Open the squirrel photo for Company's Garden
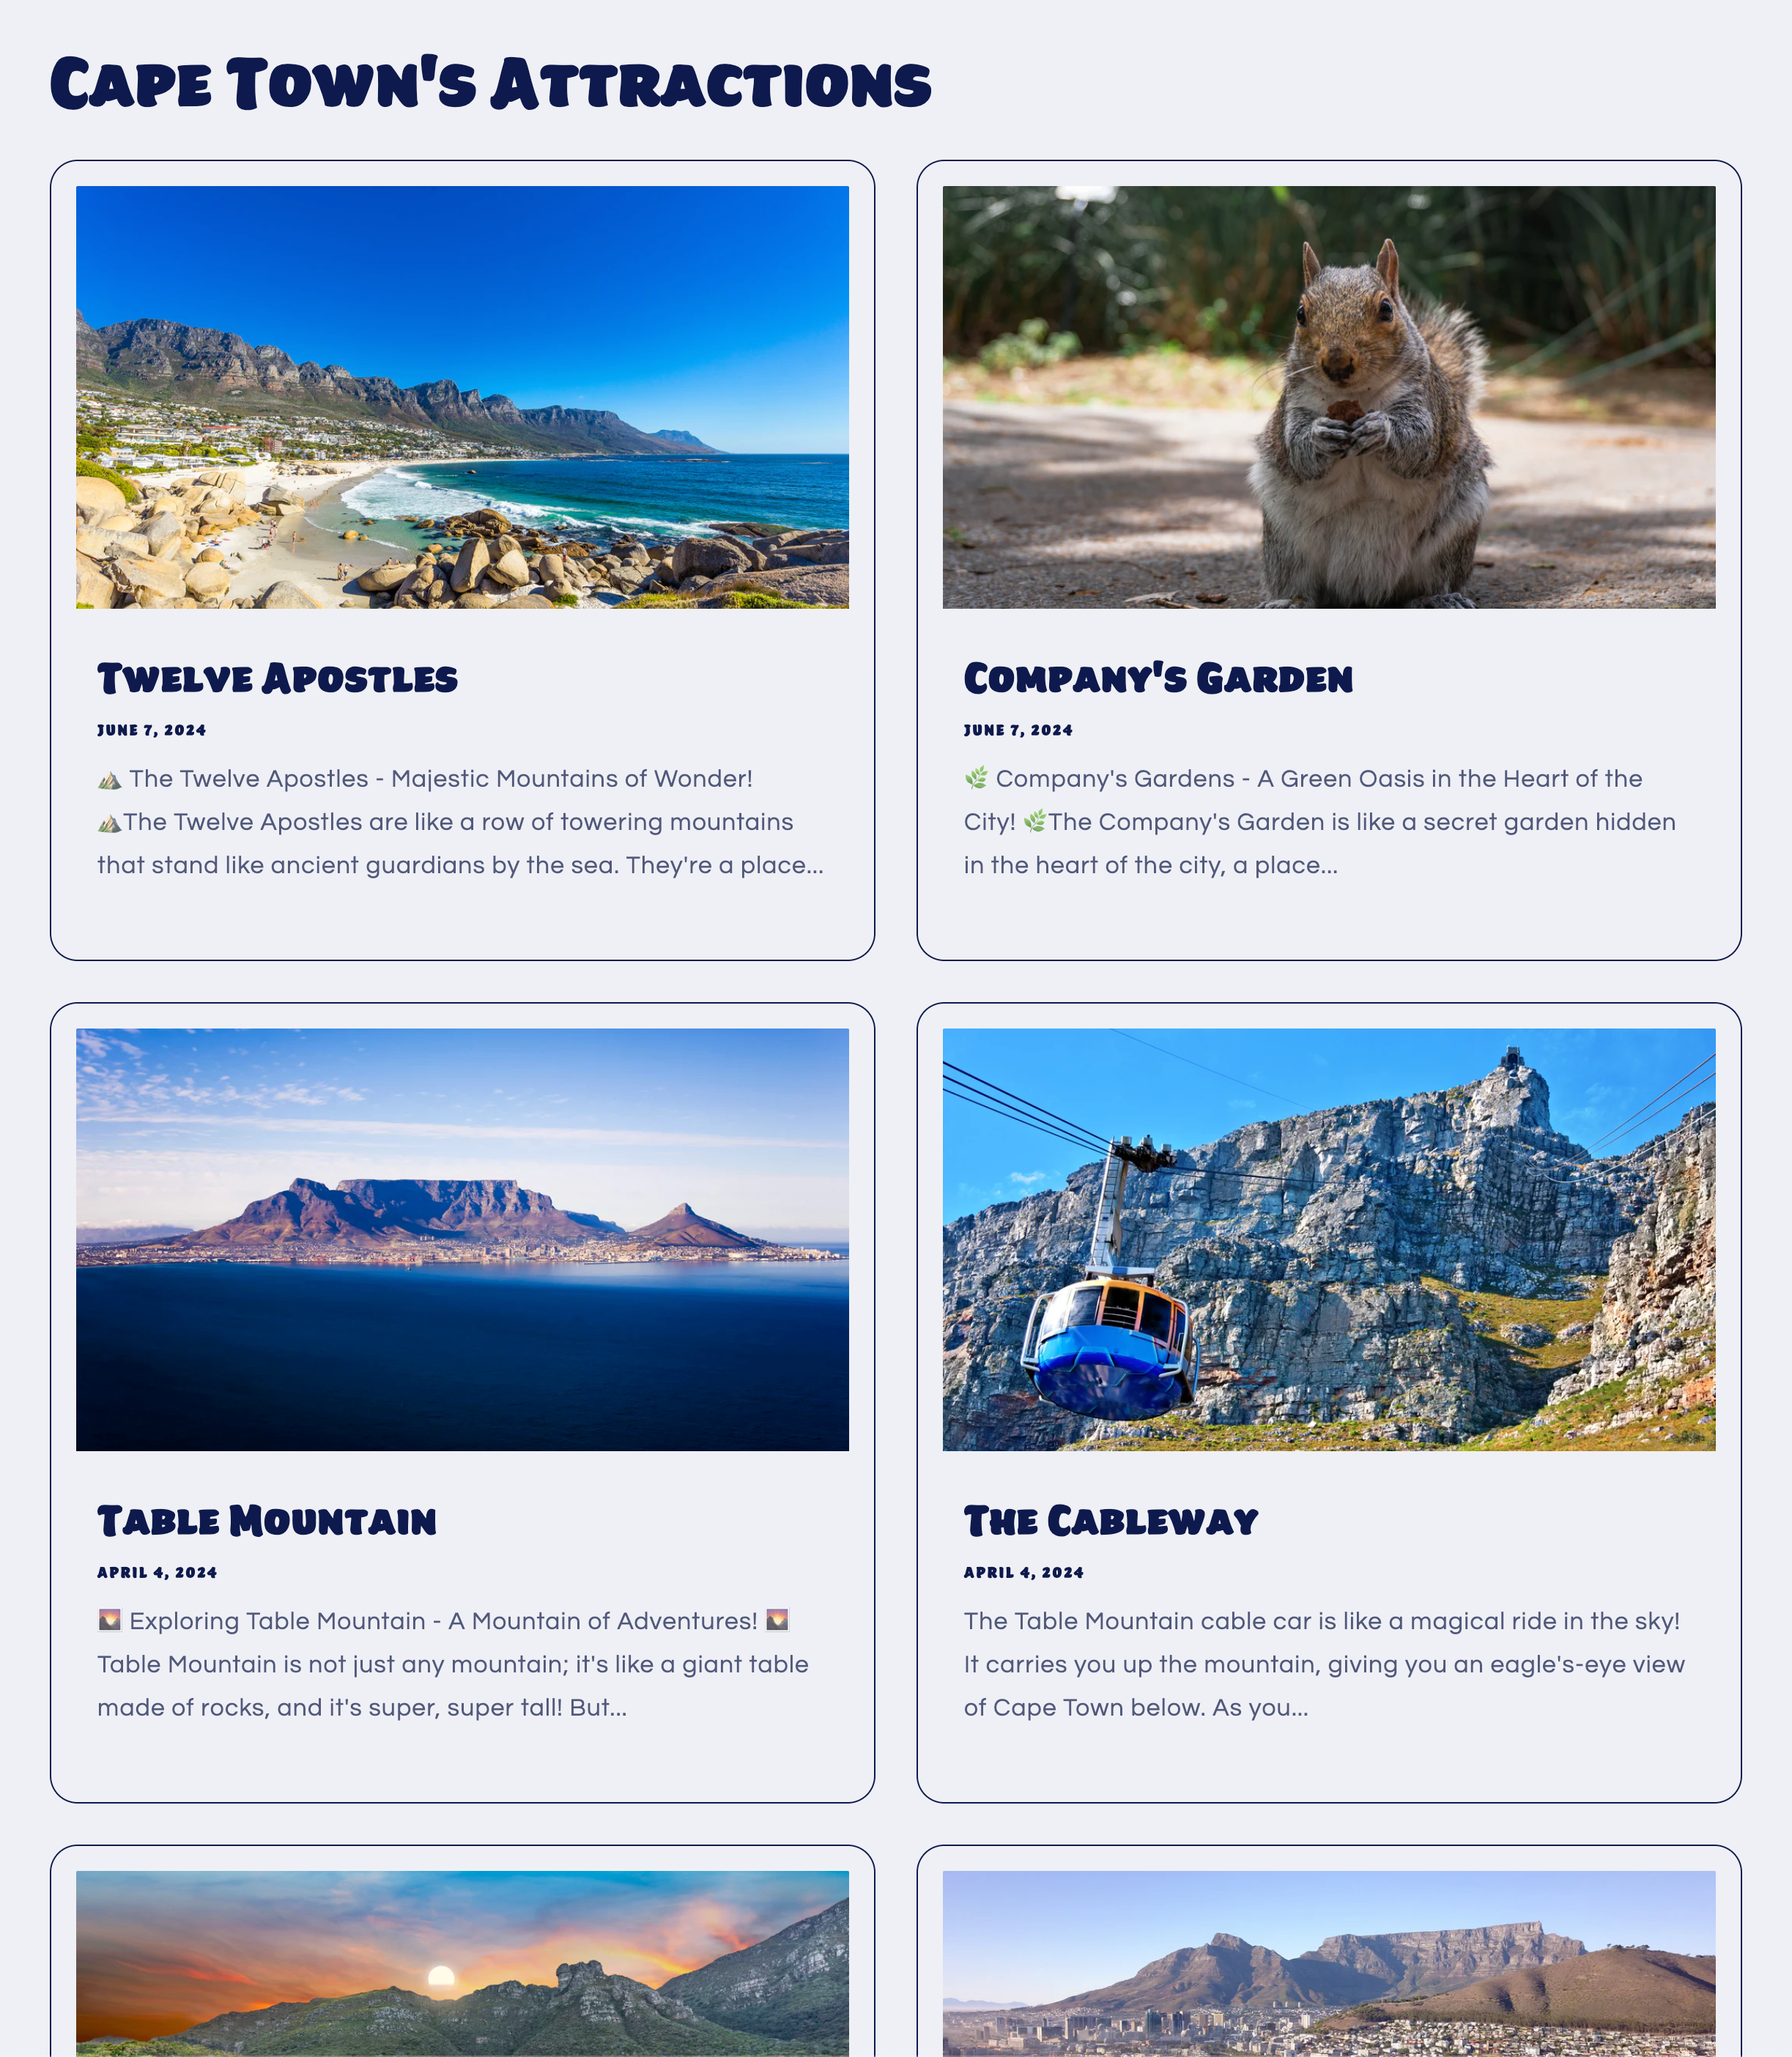This screenshot has width=1792, height=2057. [1329, 397]
